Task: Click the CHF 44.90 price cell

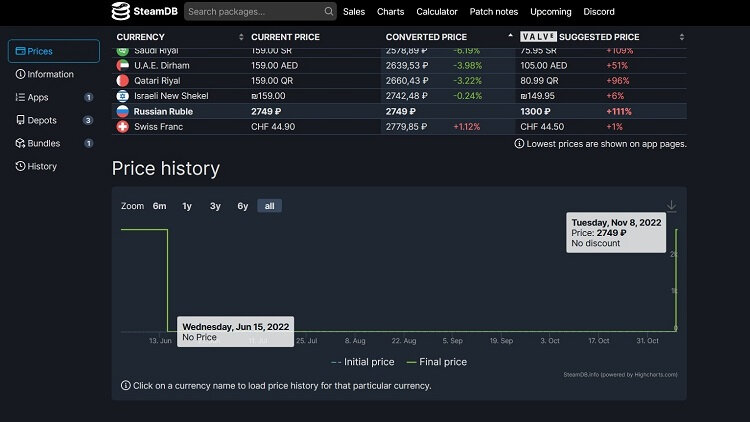Action: tap(273, 127)
